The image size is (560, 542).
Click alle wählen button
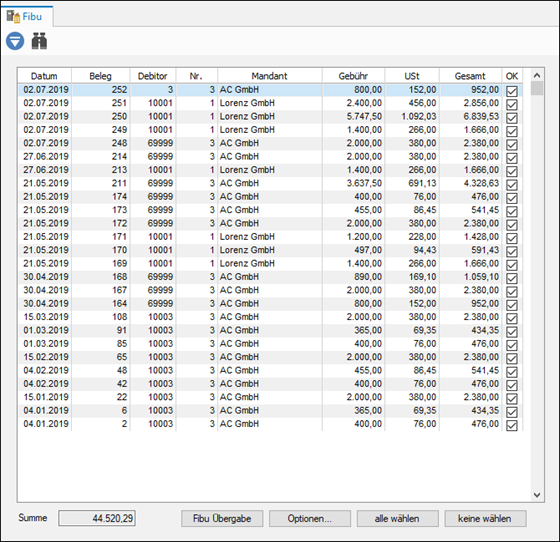point(397,518)
